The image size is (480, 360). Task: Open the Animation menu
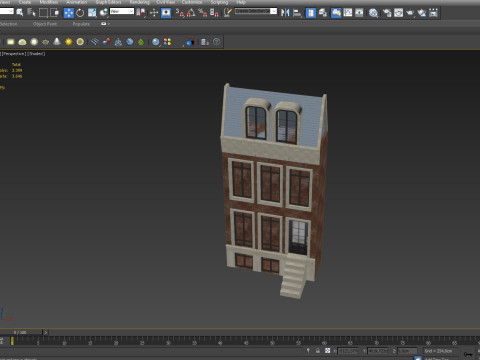(x=77, y=2)
